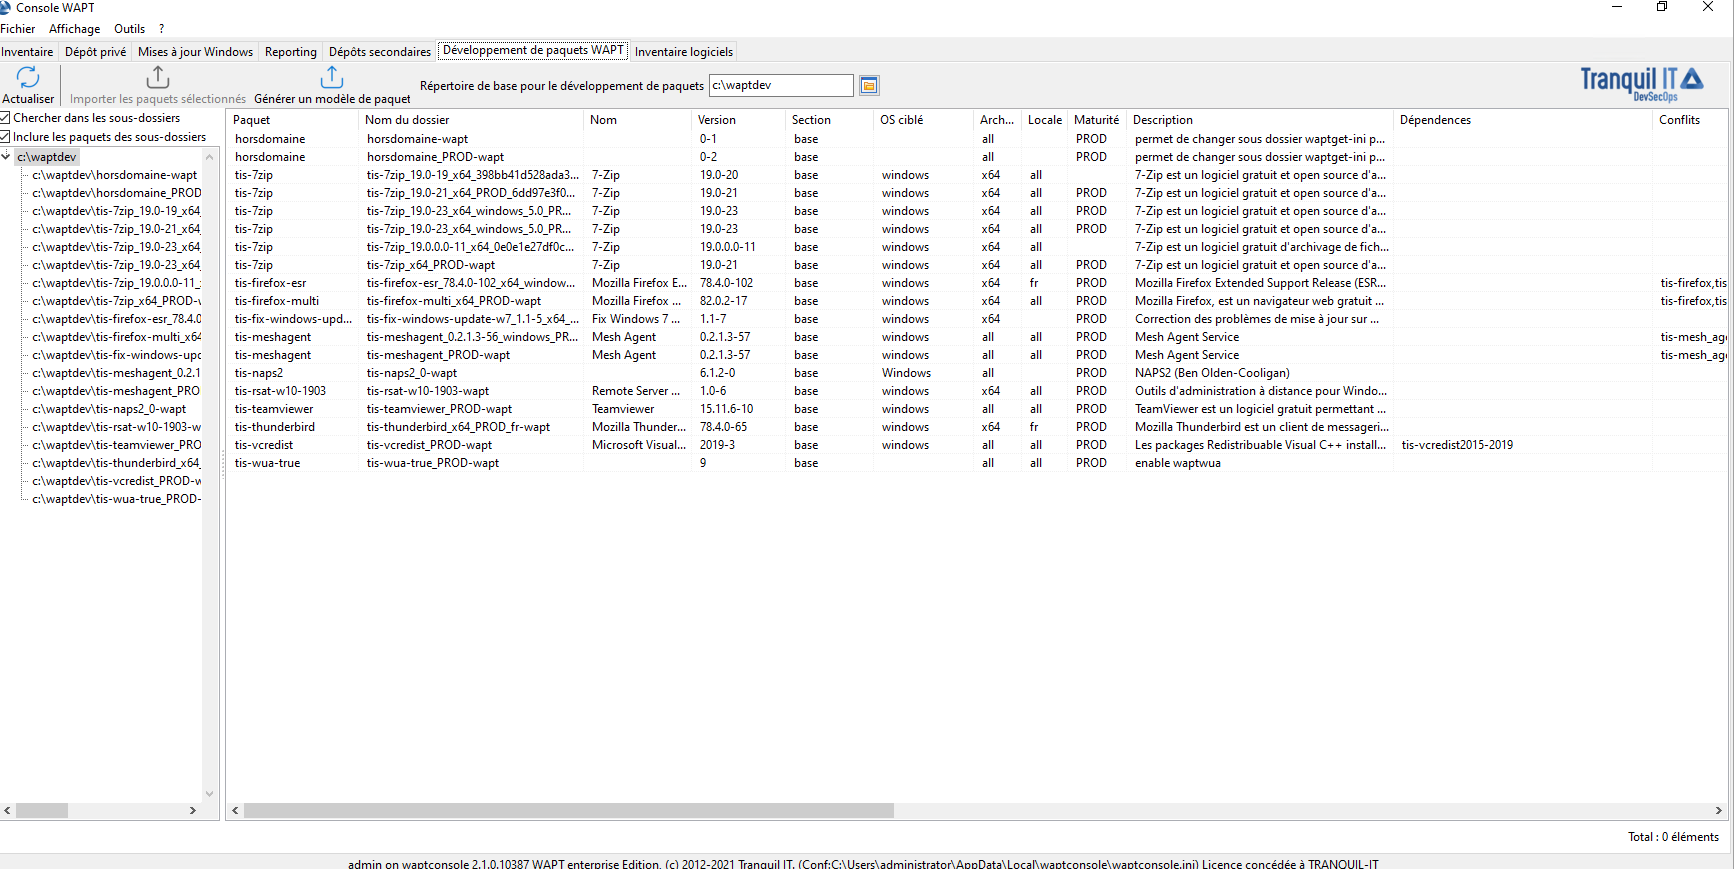The width and height of the screenshot is (1734, 869).
Task: Select tree item c:\waptdev\tis-naps2_0-wapt
Action: 109,409
